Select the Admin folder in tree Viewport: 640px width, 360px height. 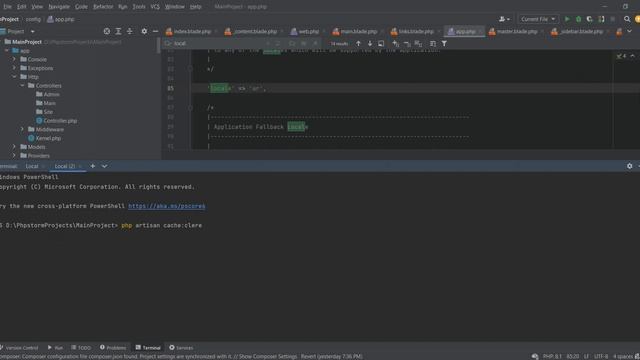(x=48, y=94)
